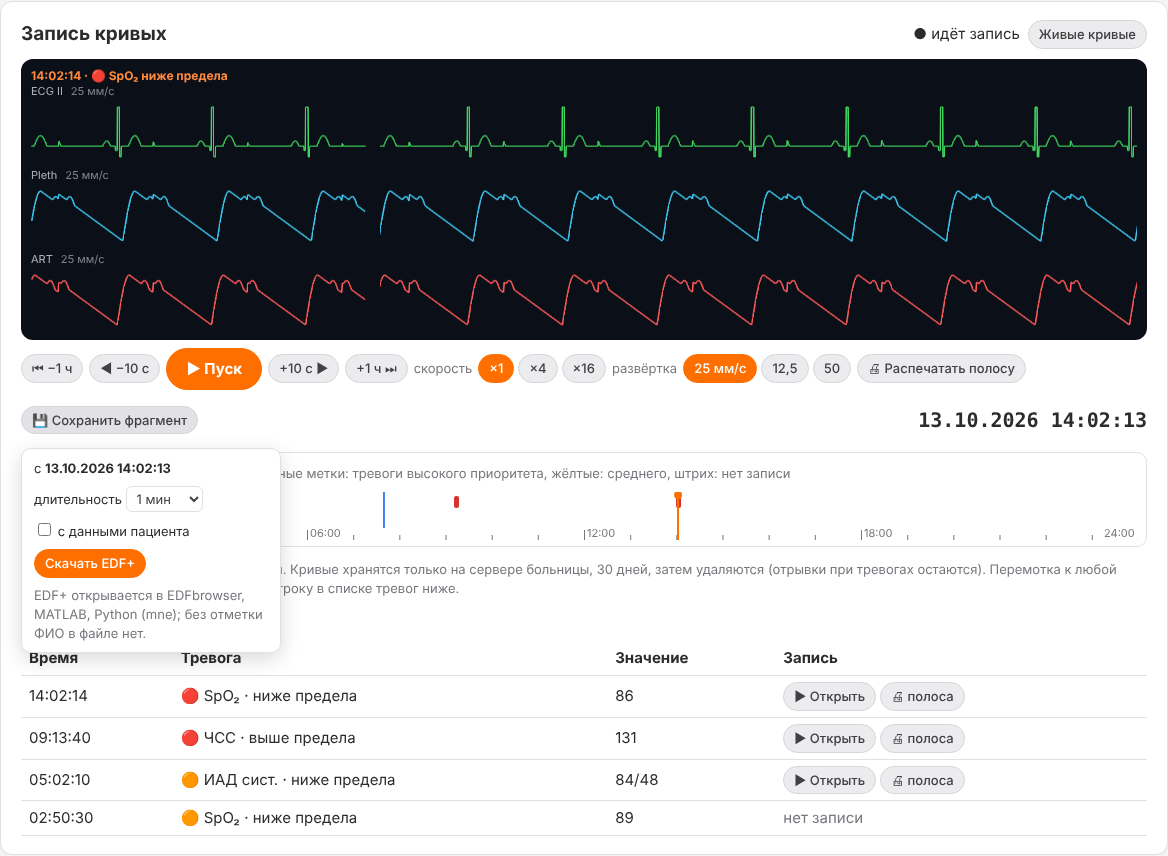The image size is (1168, 856).
Task: Click the timestamp 13.10.2026 14:02:13 at right
Action: (x=1032, y=420)
